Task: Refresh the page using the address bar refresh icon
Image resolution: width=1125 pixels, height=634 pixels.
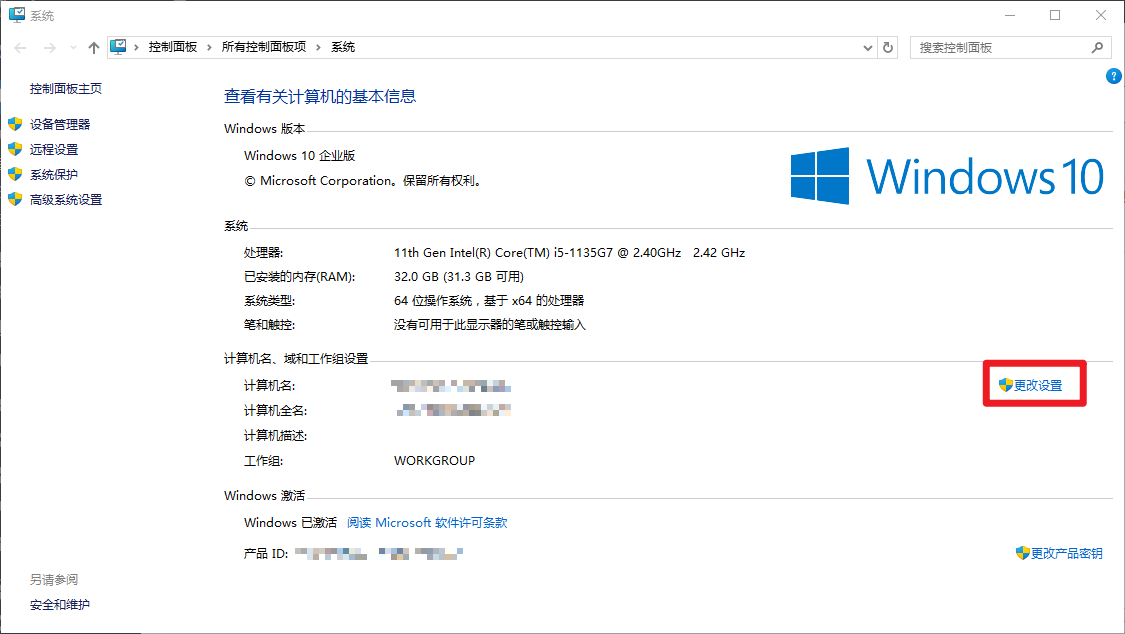Action: (x=888, y=47)
